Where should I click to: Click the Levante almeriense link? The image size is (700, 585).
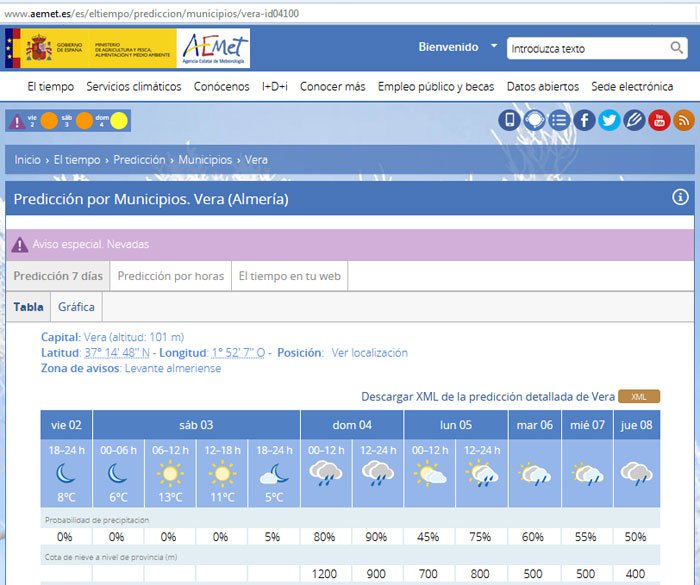173,369
